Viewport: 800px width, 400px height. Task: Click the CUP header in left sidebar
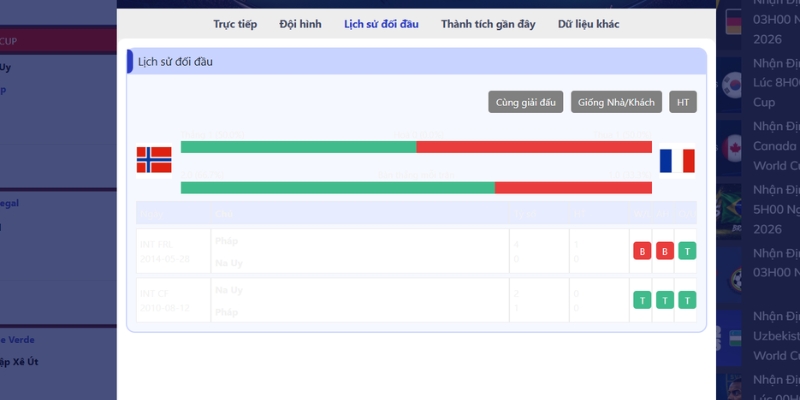point(58,41)
